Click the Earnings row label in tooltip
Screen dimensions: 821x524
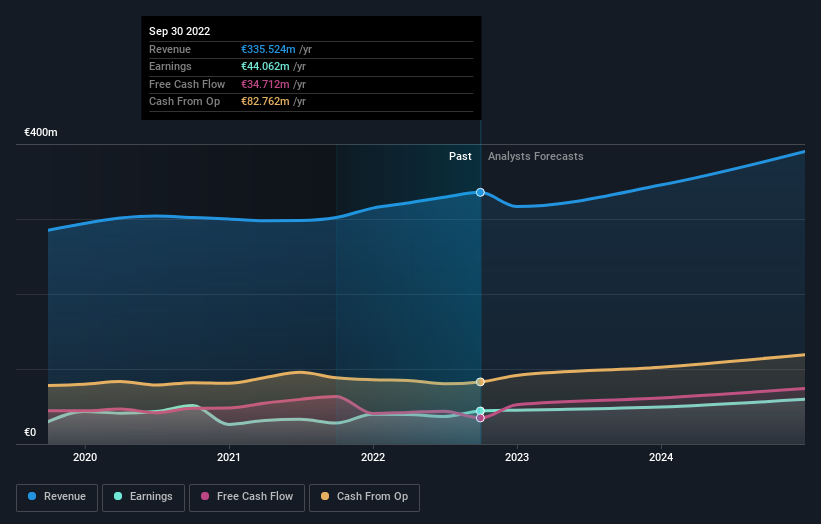170,66
